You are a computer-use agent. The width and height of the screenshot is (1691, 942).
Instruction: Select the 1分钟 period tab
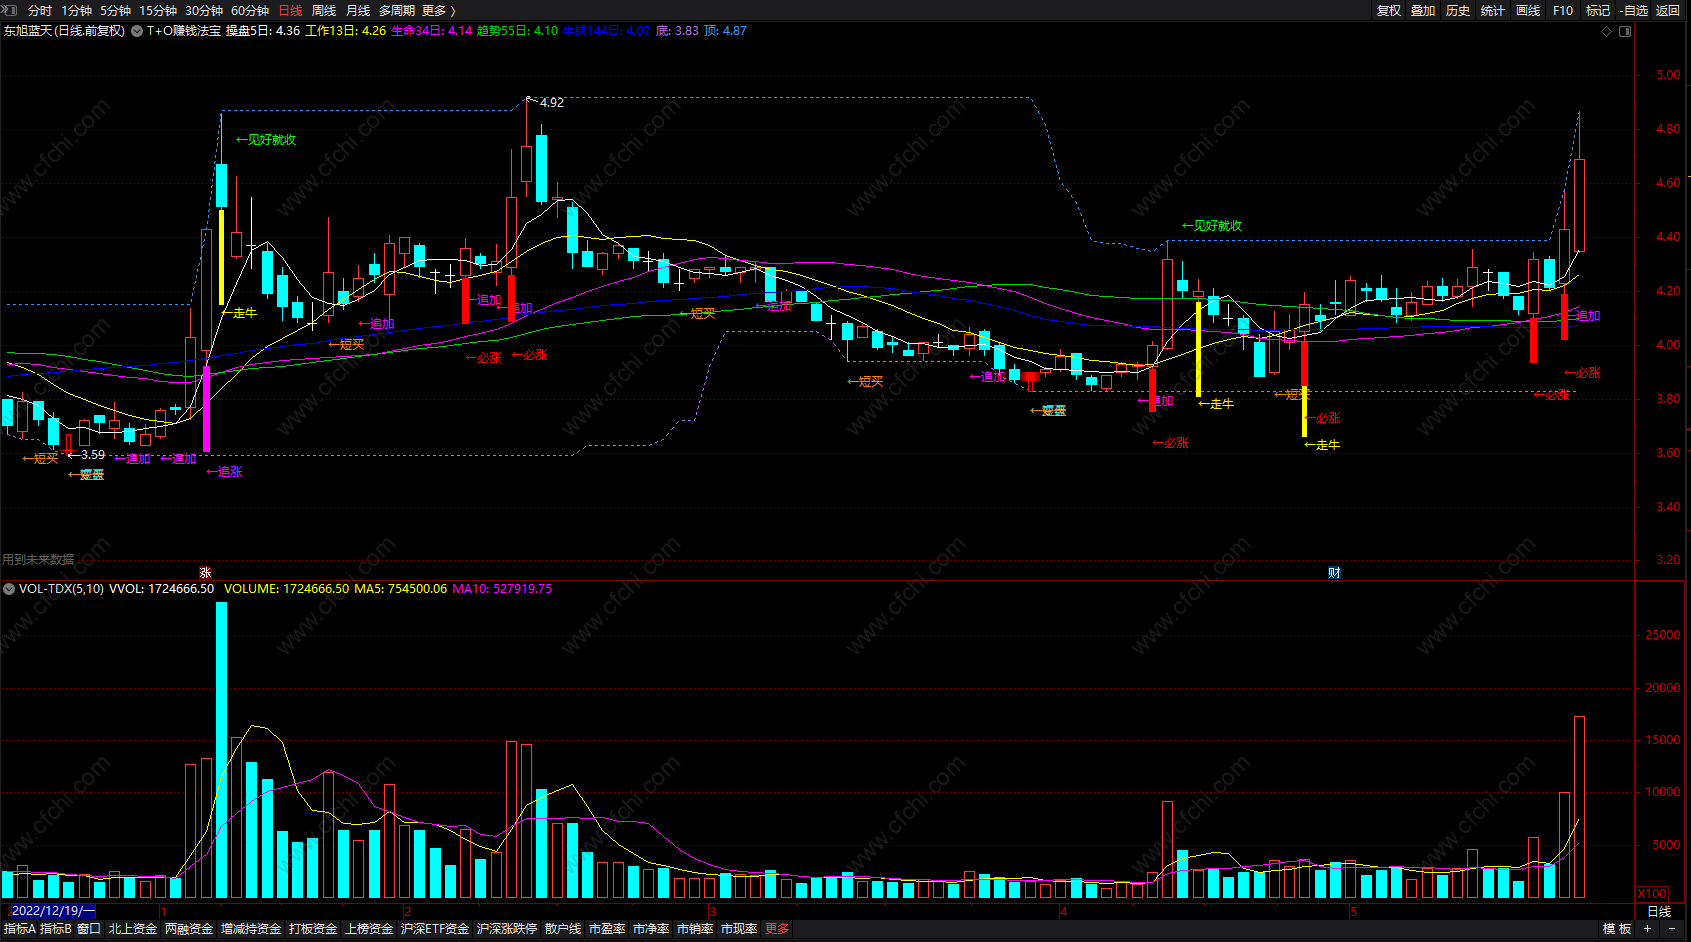pyautogui.click(x=77, y=11)
